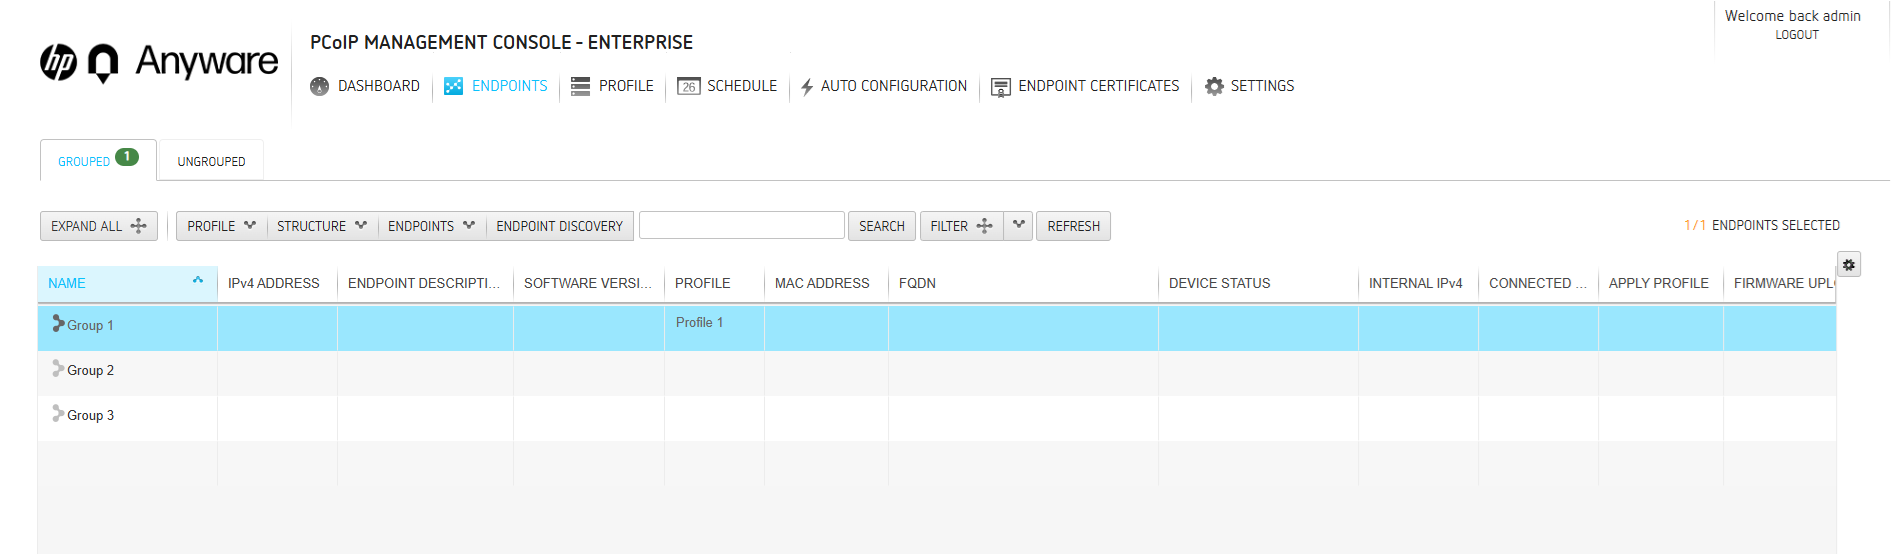Click the Dashboard gauge icon
Viewport: 1900px width, 554px height.
click(x=319, y=86)
